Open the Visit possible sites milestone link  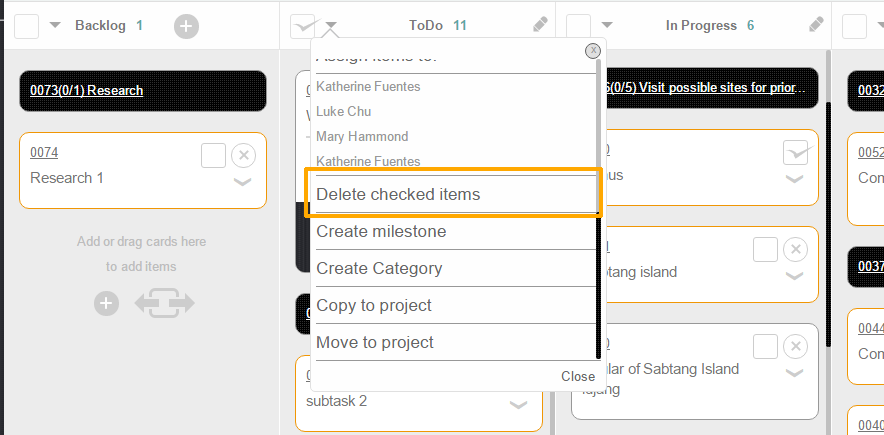point(704,88)
